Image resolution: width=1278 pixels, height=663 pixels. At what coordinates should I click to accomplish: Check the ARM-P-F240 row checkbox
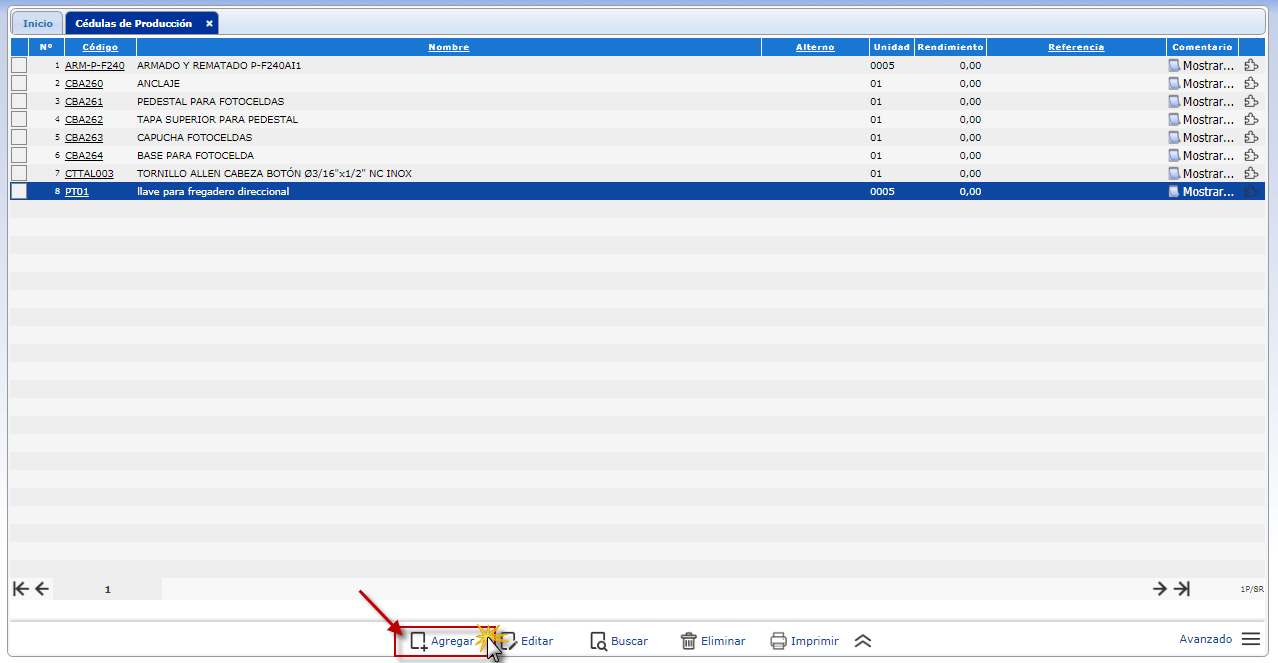19,65
